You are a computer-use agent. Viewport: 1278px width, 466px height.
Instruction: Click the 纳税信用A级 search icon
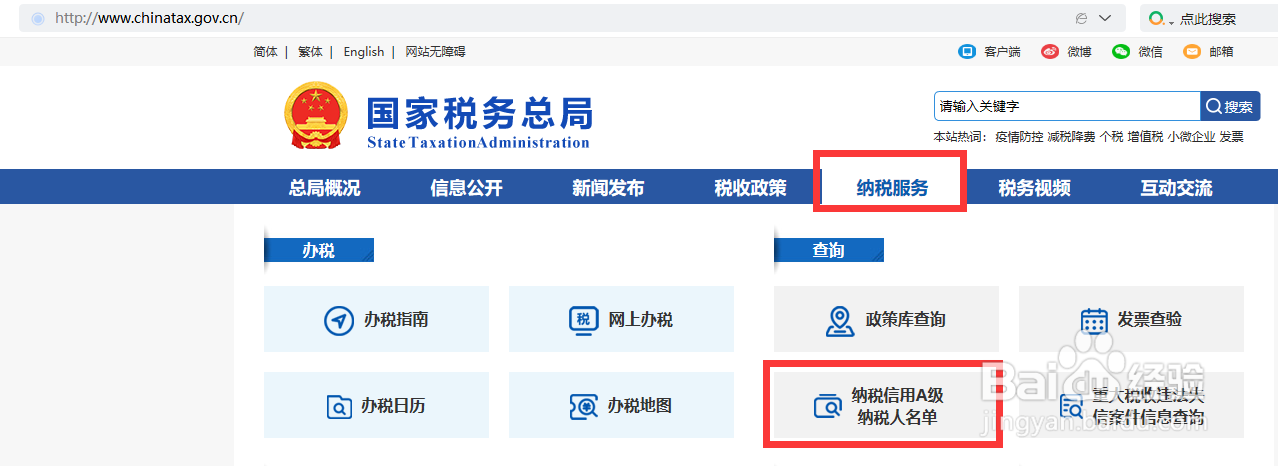click(x=828, y=407)
